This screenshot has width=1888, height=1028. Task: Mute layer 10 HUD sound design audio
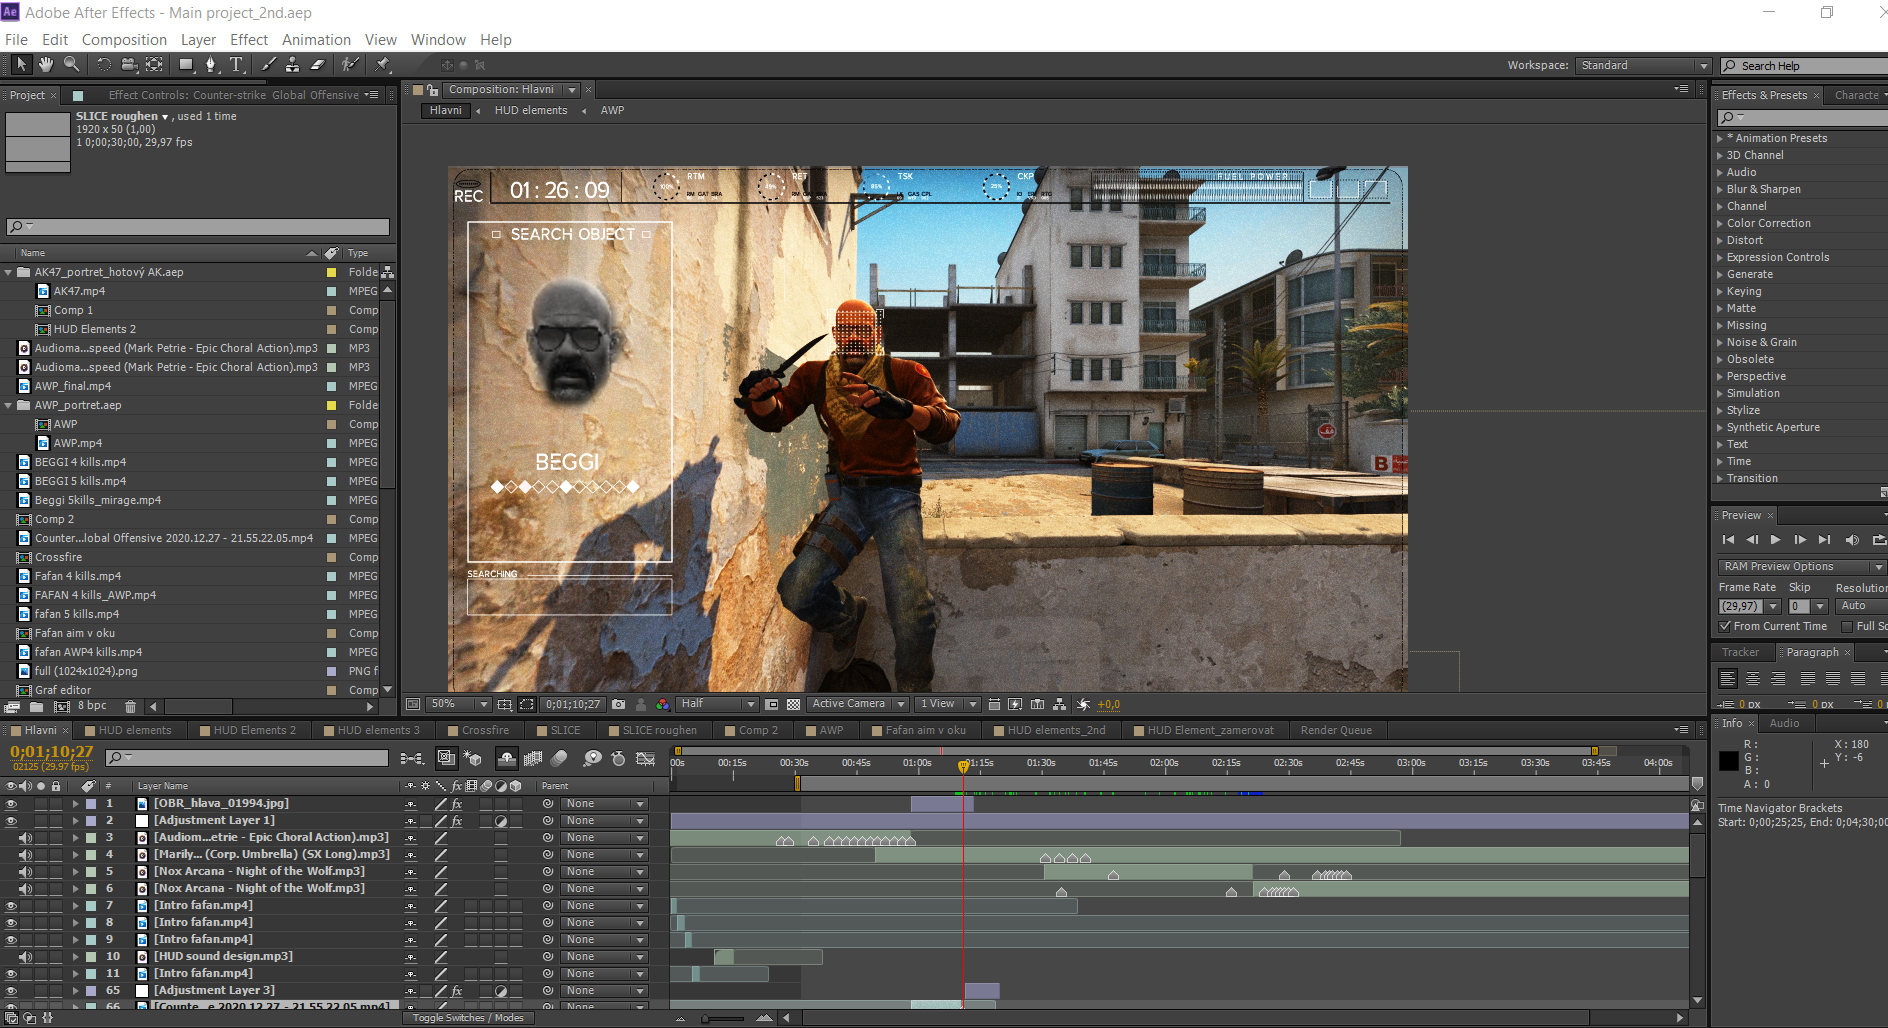click(x=25, y=957)
